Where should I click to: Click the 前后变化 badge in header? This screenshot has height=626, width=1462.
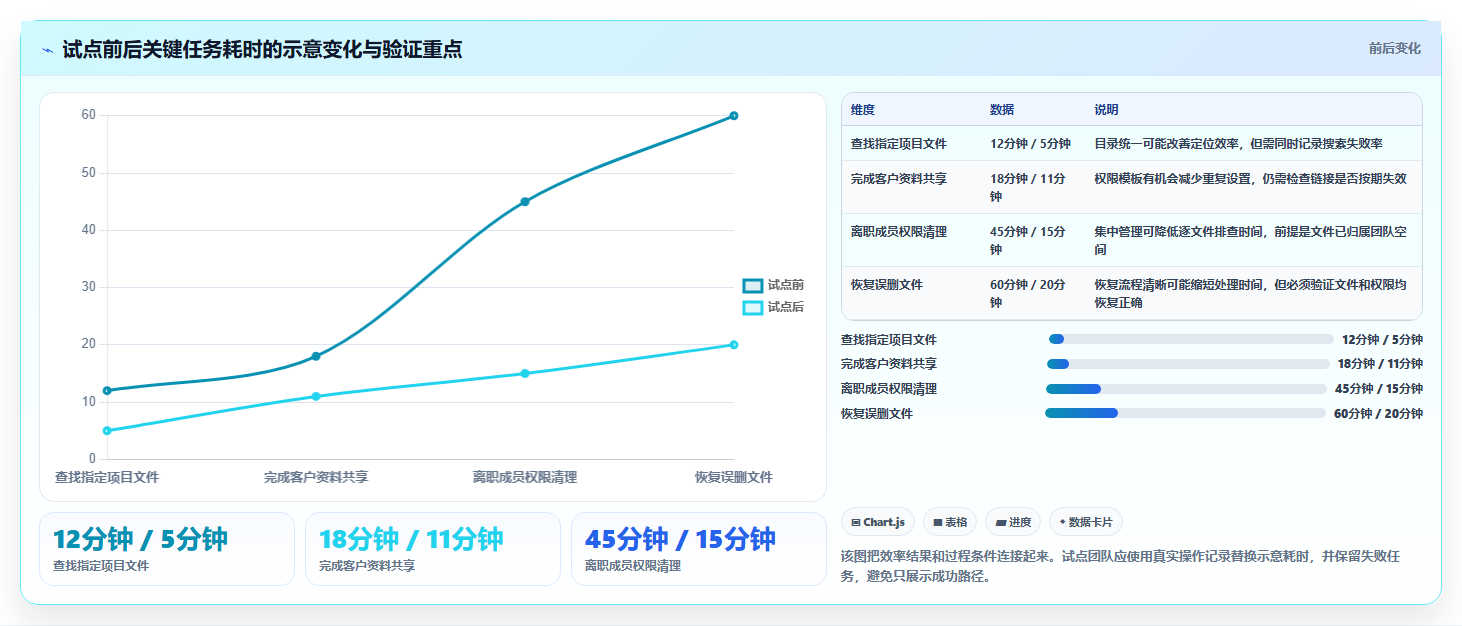[1394, 49]
